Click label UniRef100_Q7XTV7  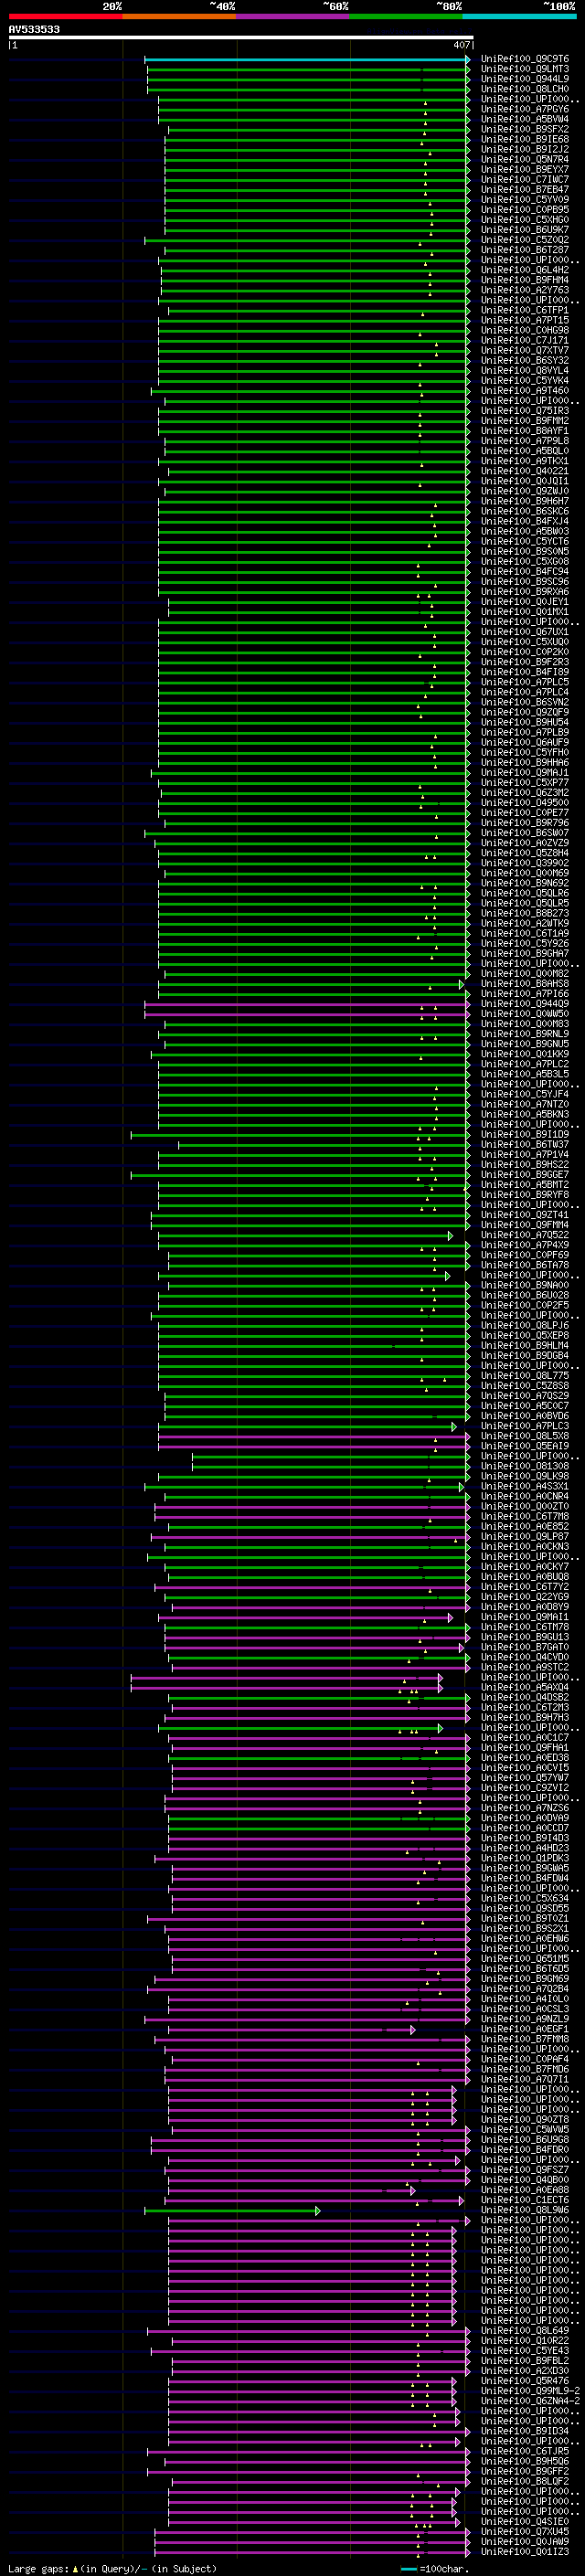[525, 351]
